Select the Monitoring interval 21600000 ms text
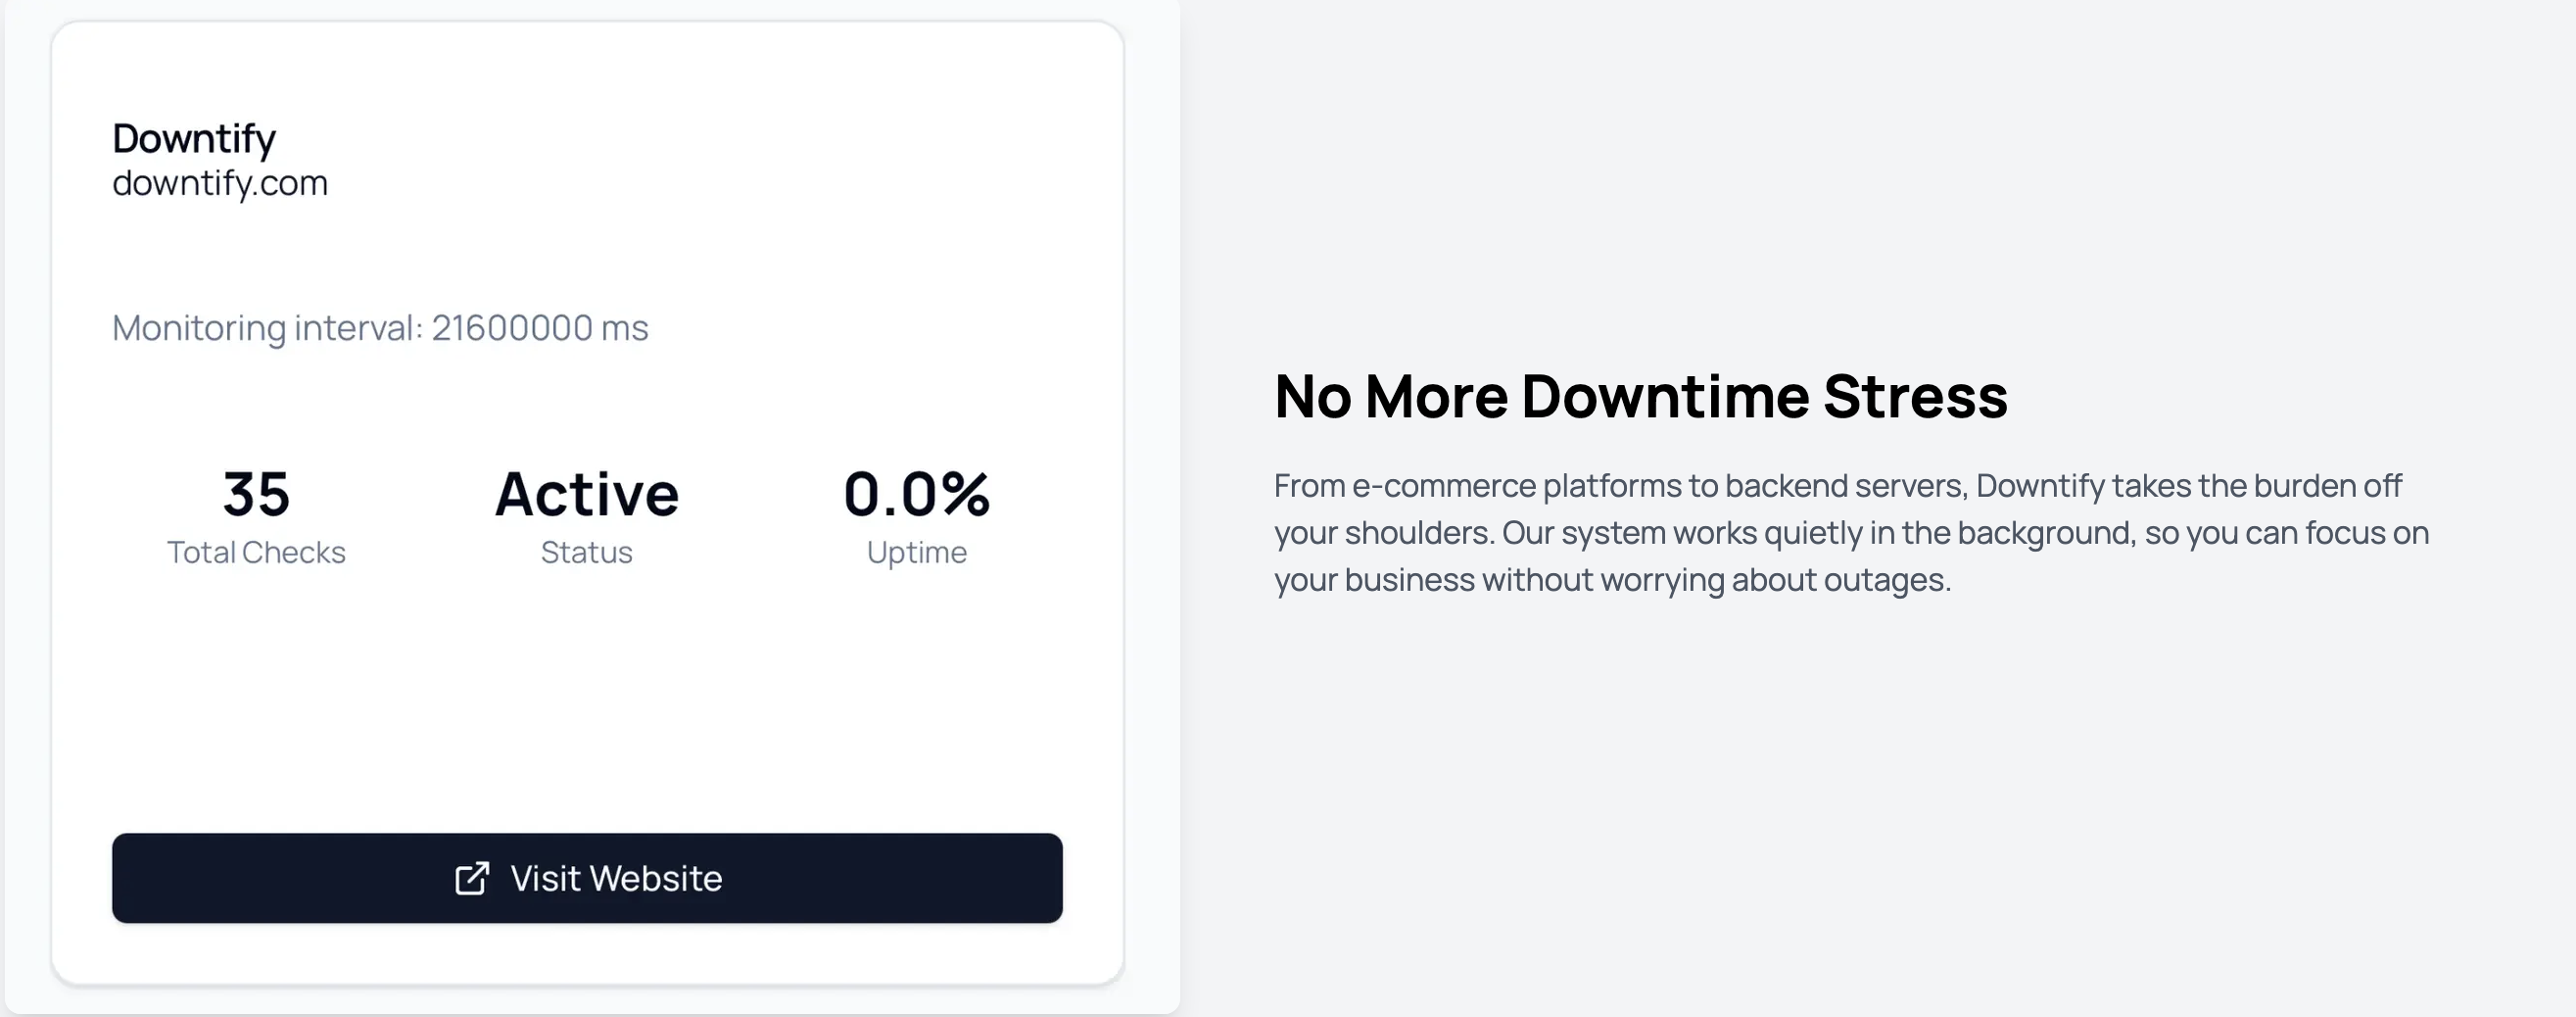 tap(380, 328)
